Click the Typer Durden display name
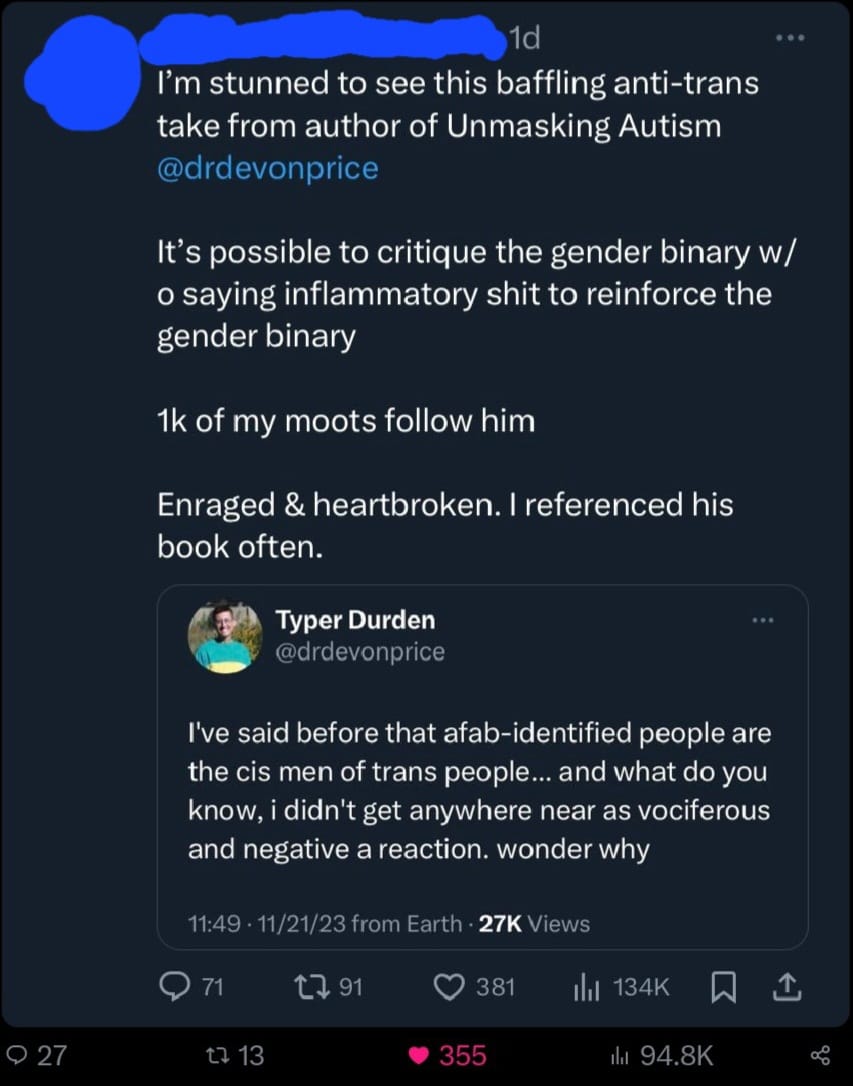Viewport: 853px width, 1086px height. (355, 620)
